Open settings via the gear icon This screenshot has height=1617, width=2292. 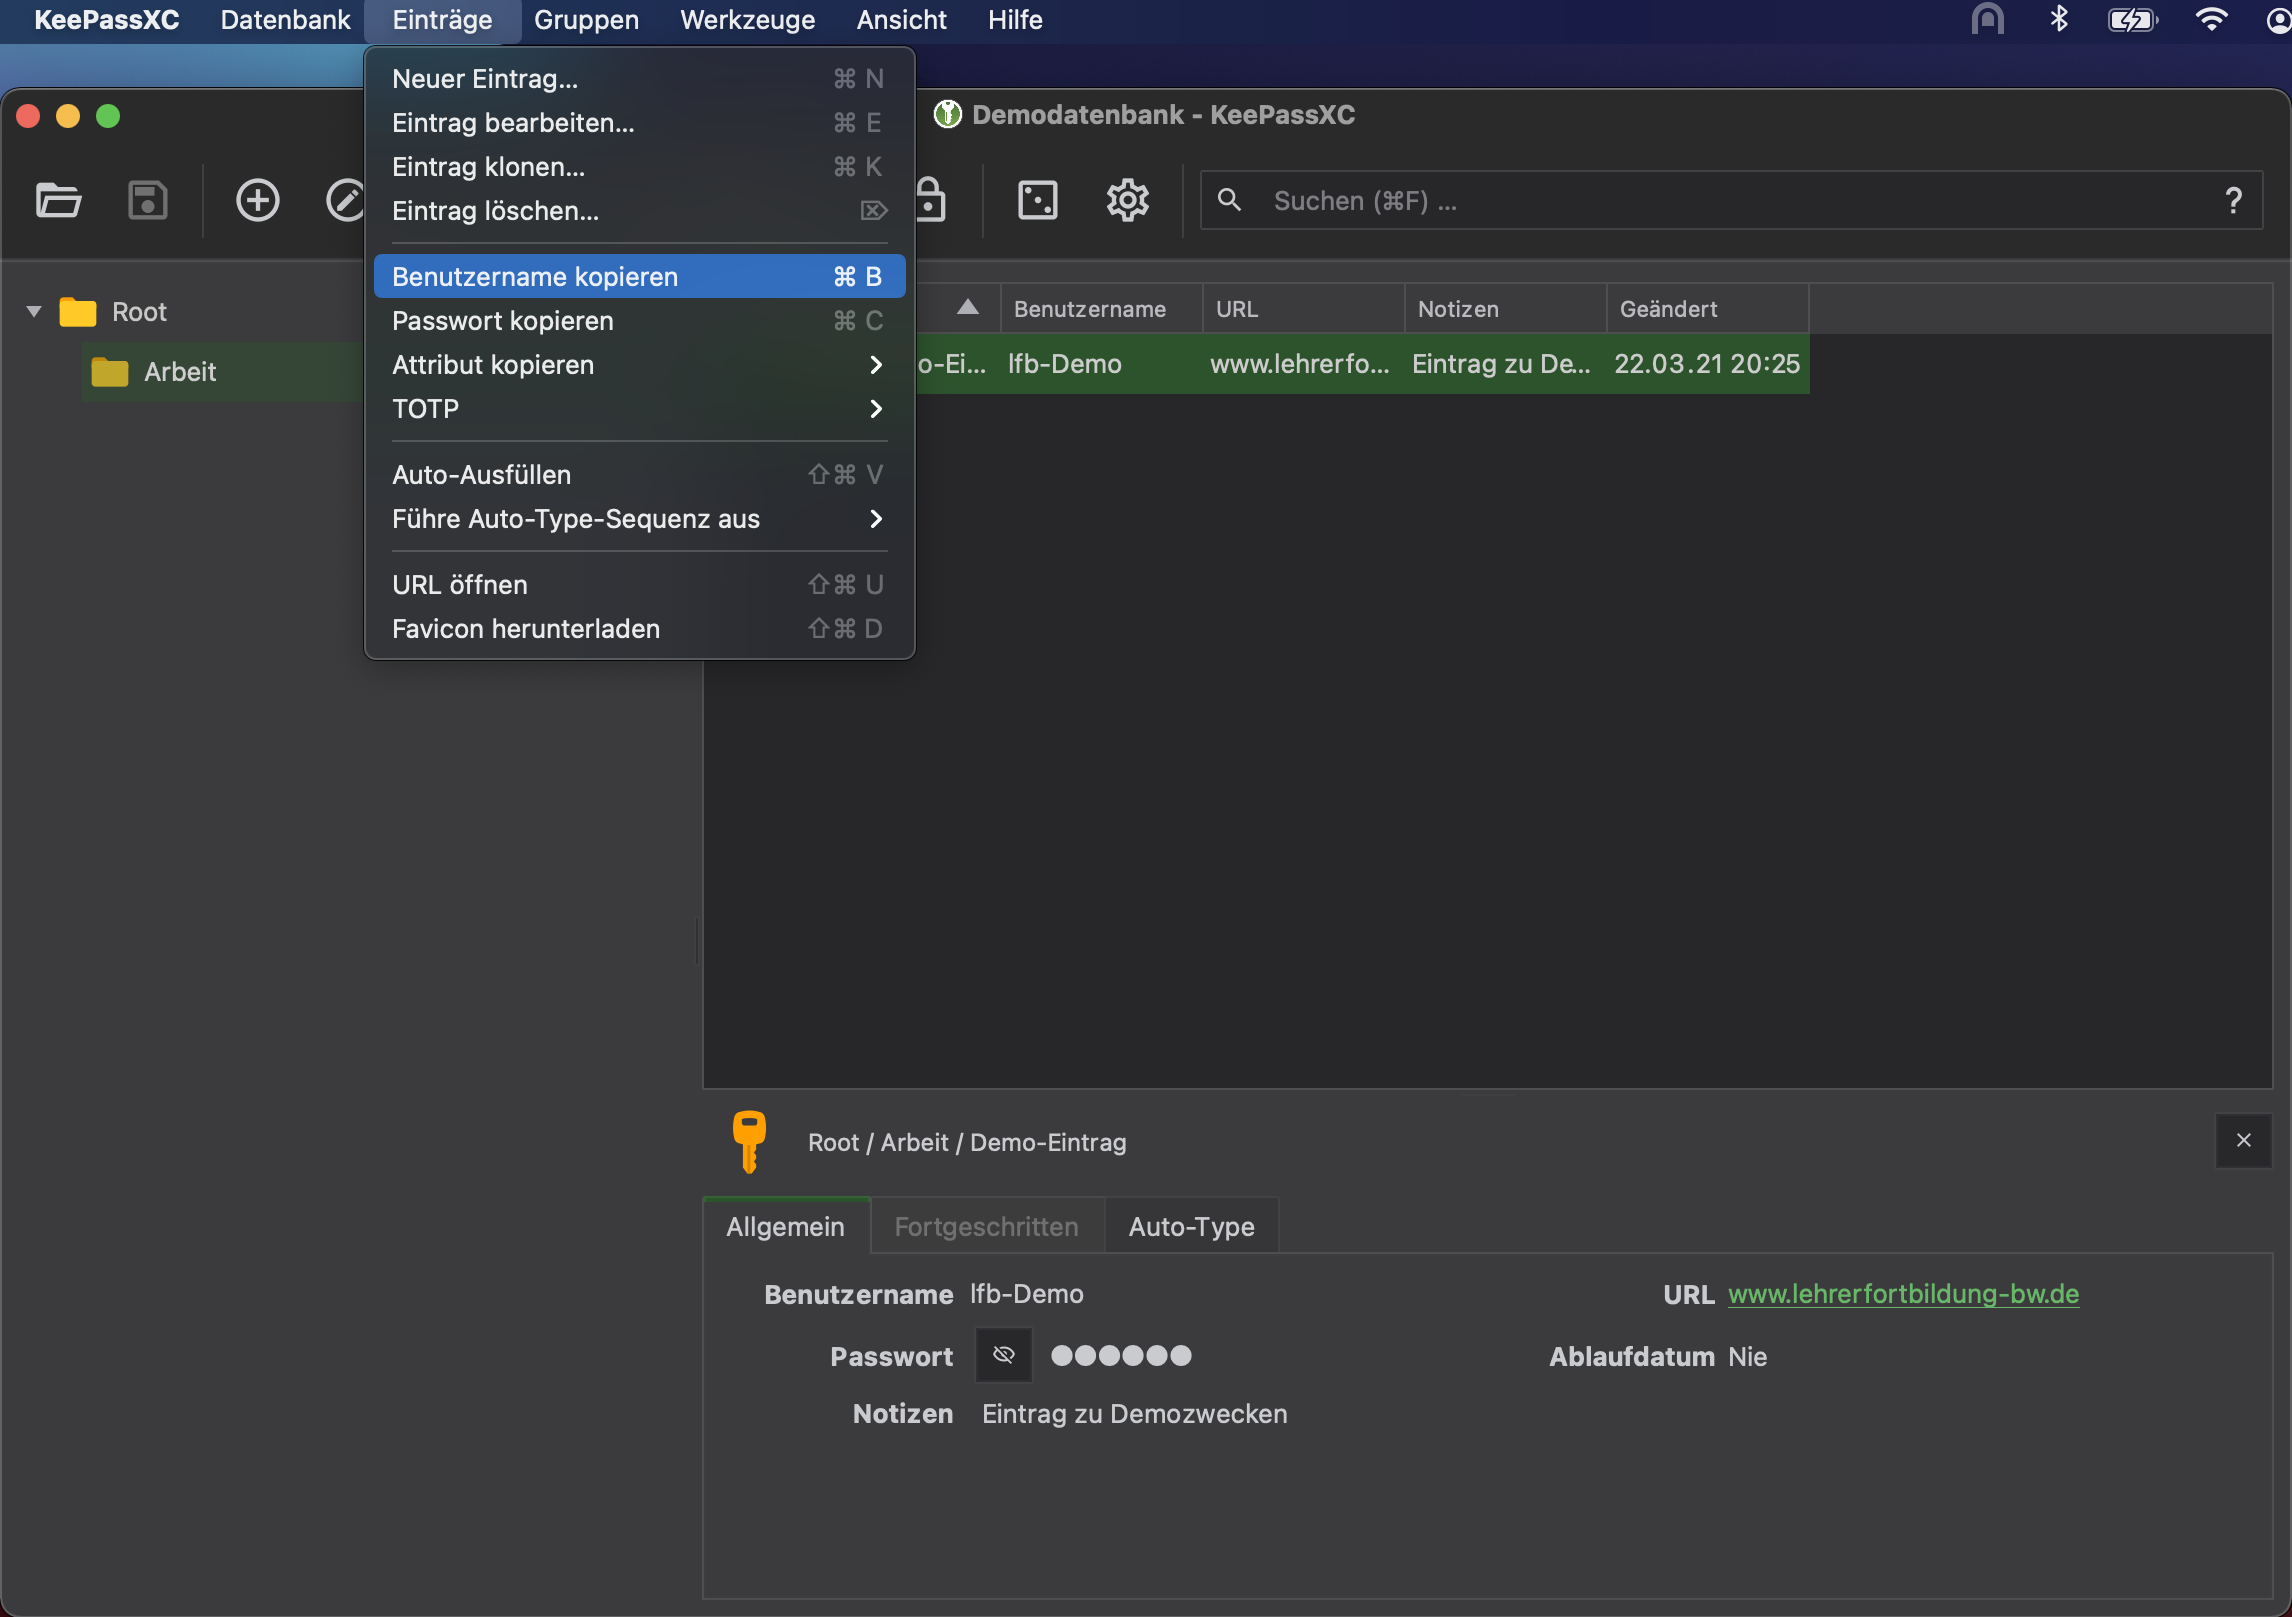(x=1127, y=200)
